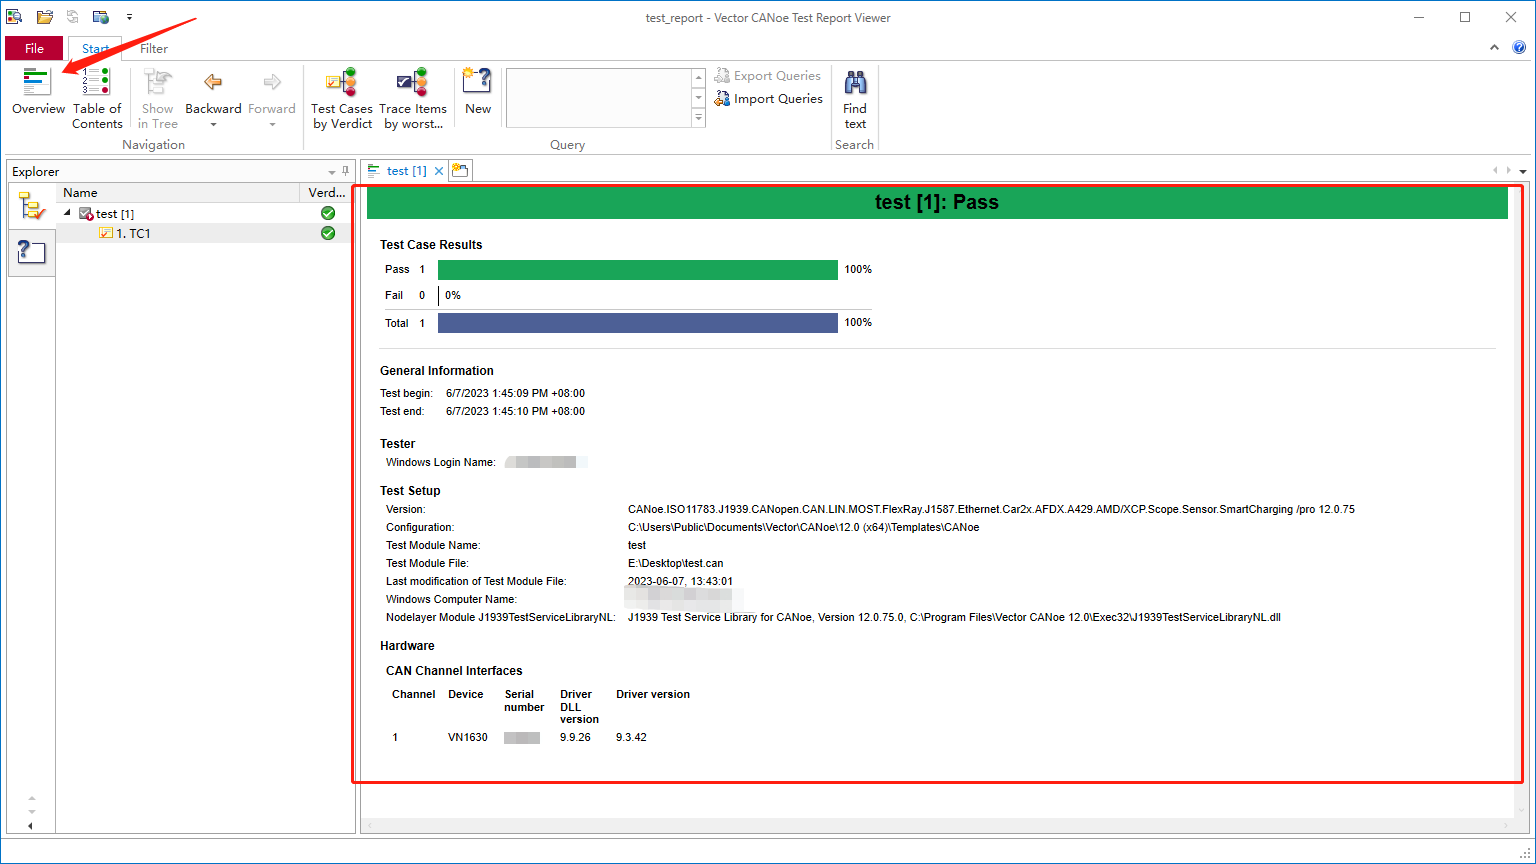Click the Driver DLL version '9.9.26'

click(575, 737)
